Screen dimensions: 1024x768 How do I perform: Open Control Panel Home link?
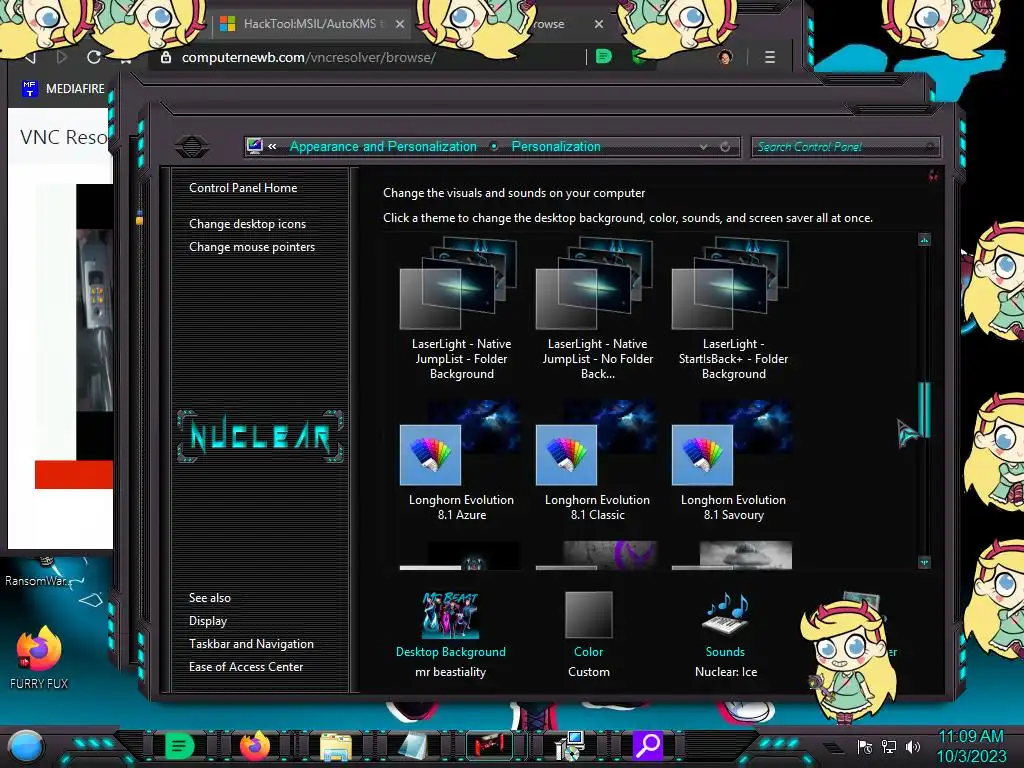tap(243, 188)
